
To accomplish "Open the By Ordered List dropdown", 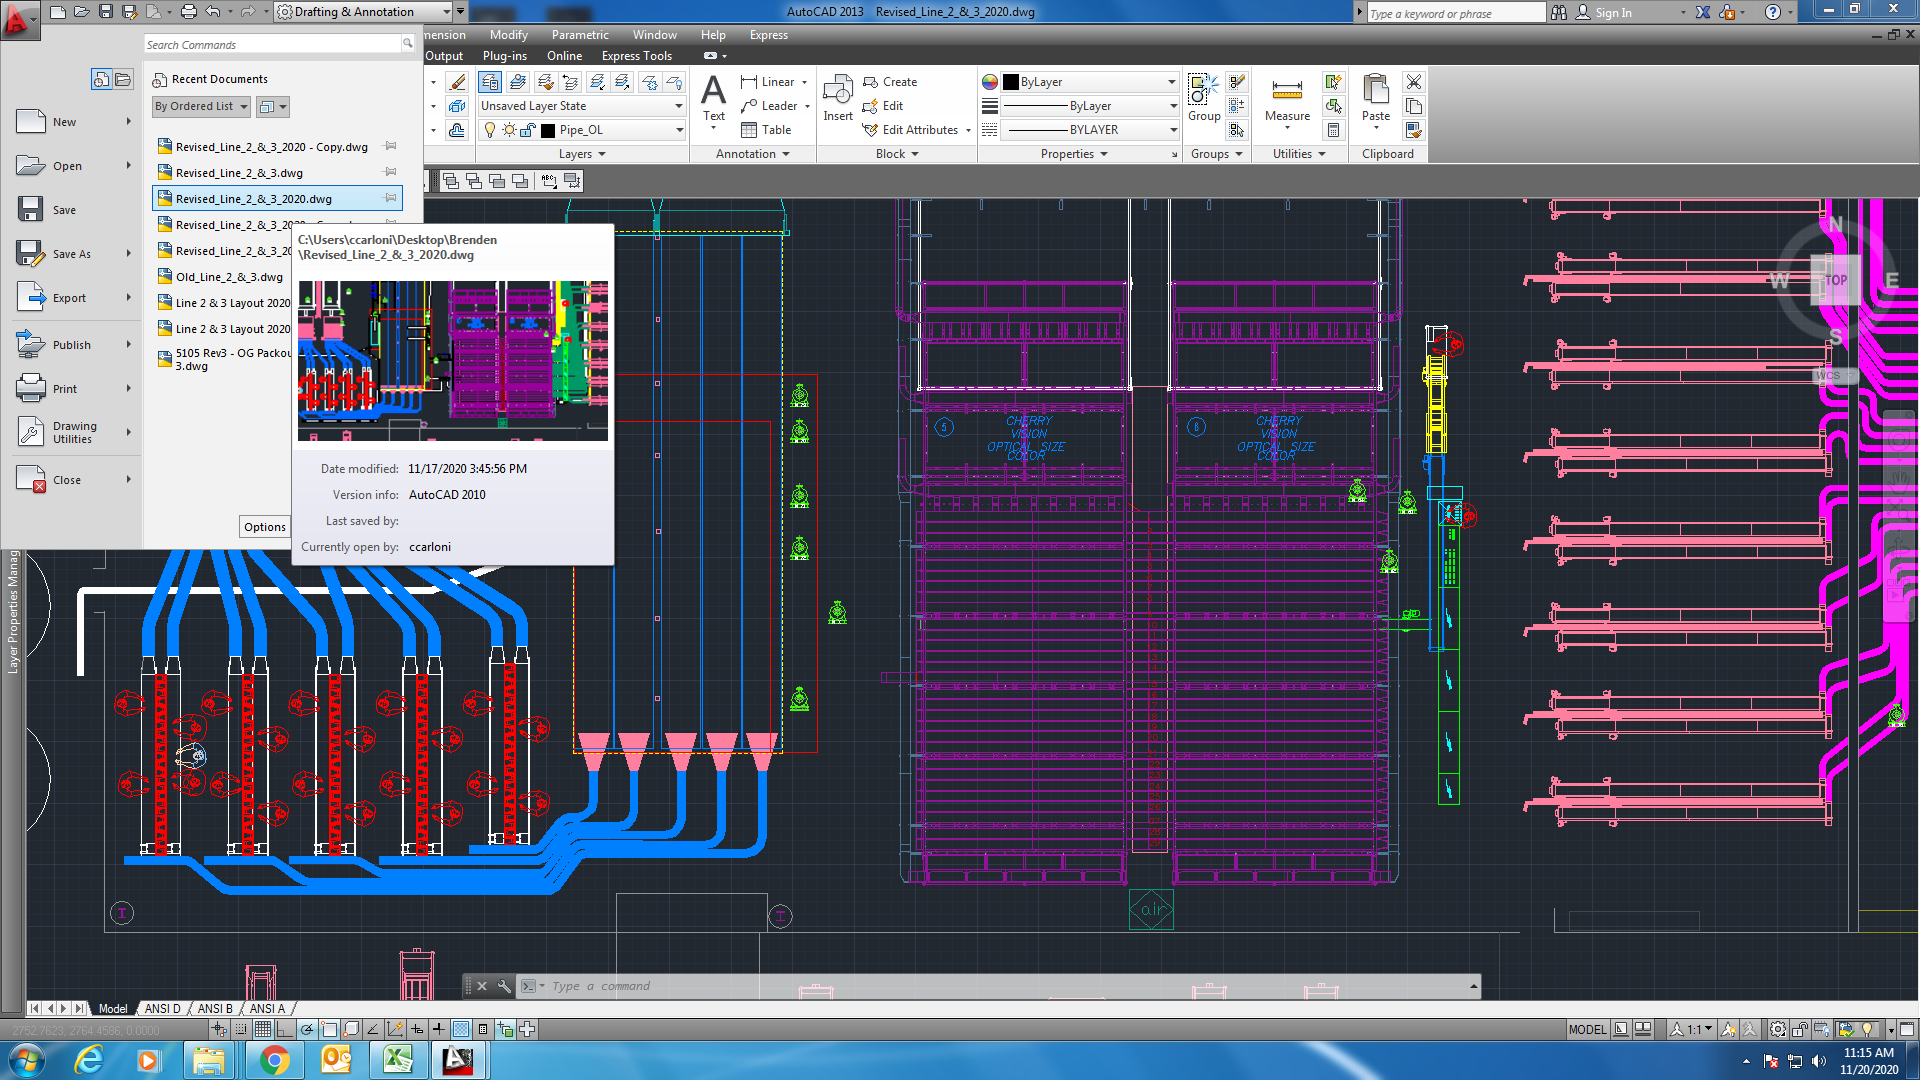I will [202, 106].
